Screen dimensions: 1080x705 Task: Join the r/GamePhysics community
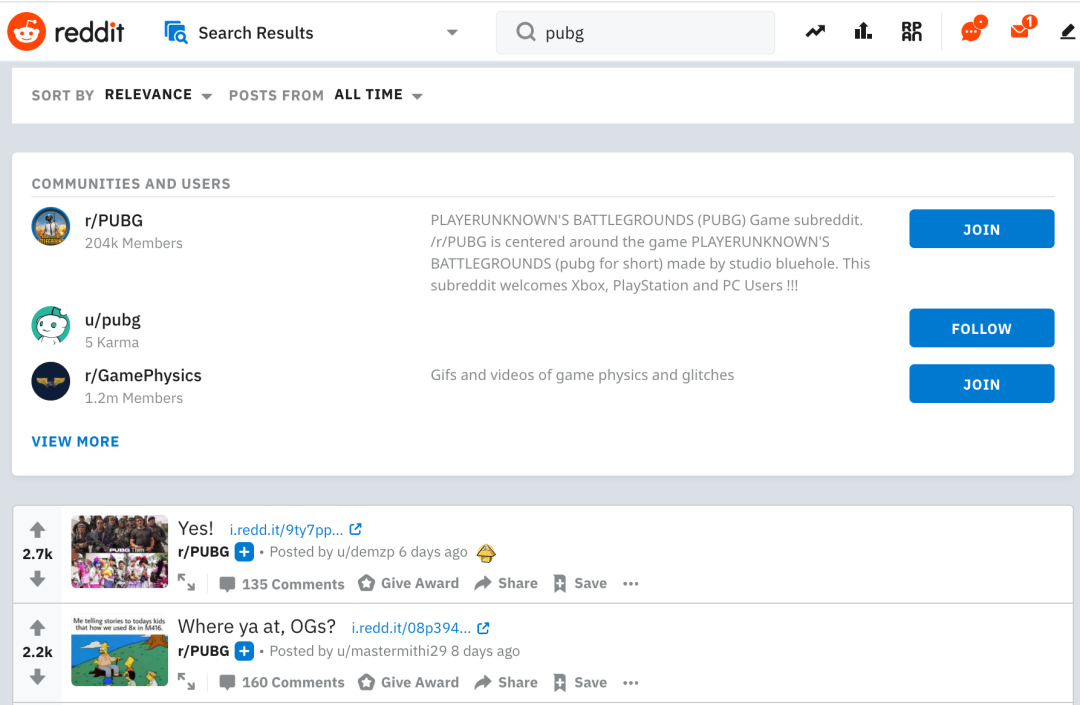[x=982, y=384]
